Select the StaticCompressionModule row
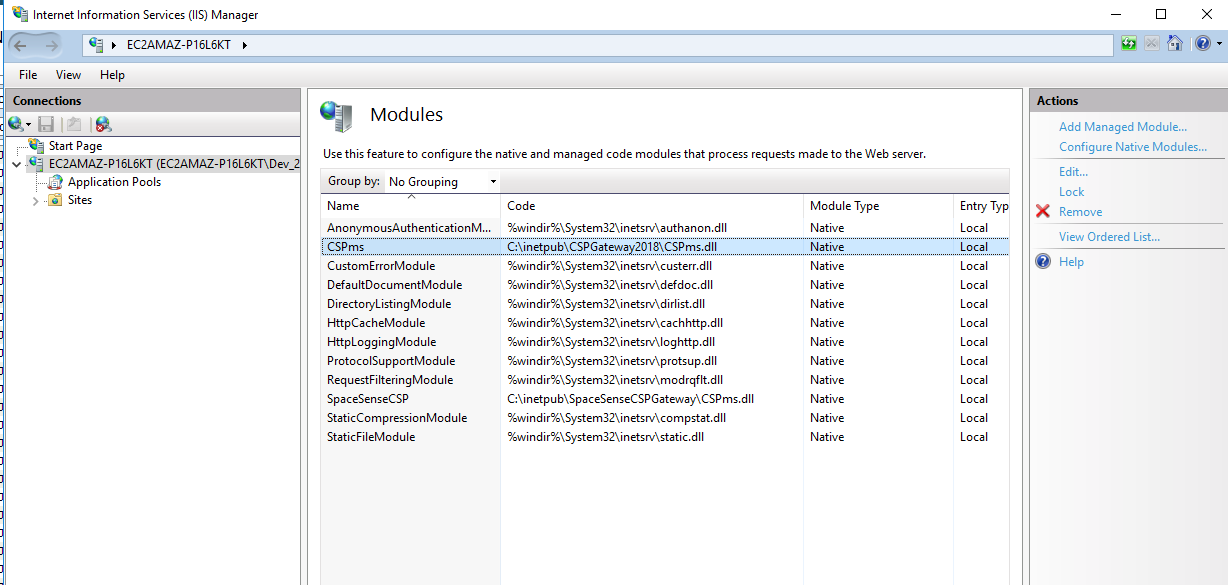This screenshot has width=1228, height=585. (x=665, y=418)
